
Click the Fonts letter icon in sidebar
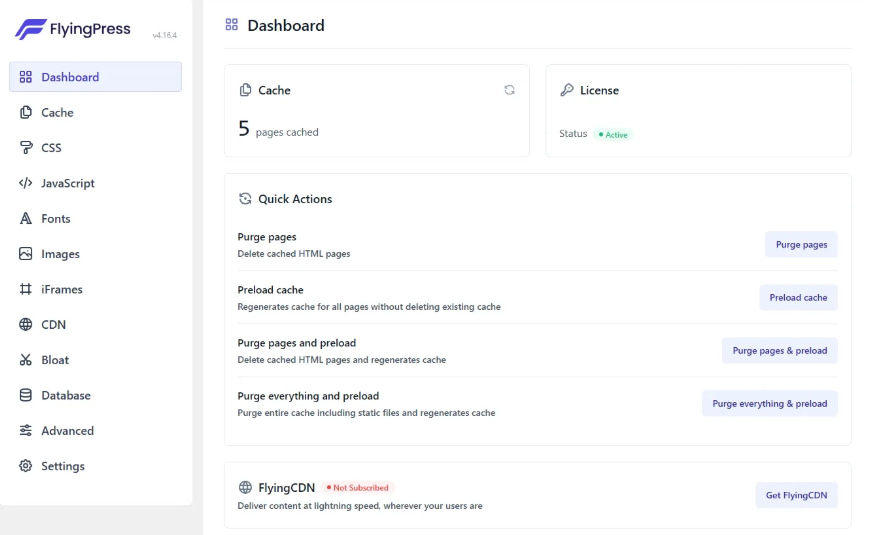coord(26,219)
